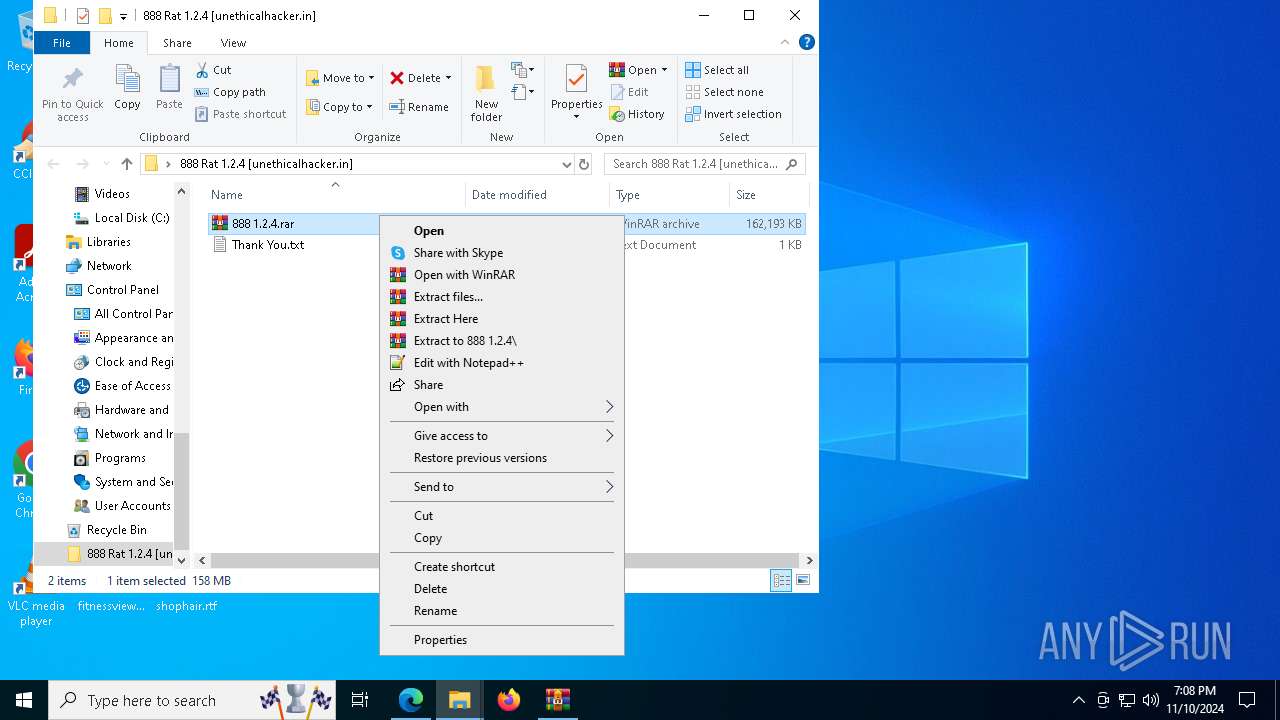Click the Windows Start button

click(x=24, y=700)
